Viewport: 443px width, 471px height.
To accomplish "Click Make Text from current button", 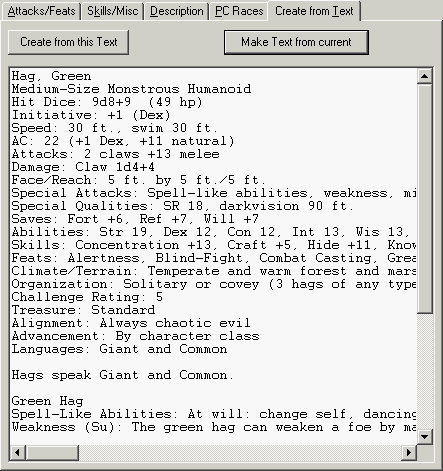I will coord(296,42).
